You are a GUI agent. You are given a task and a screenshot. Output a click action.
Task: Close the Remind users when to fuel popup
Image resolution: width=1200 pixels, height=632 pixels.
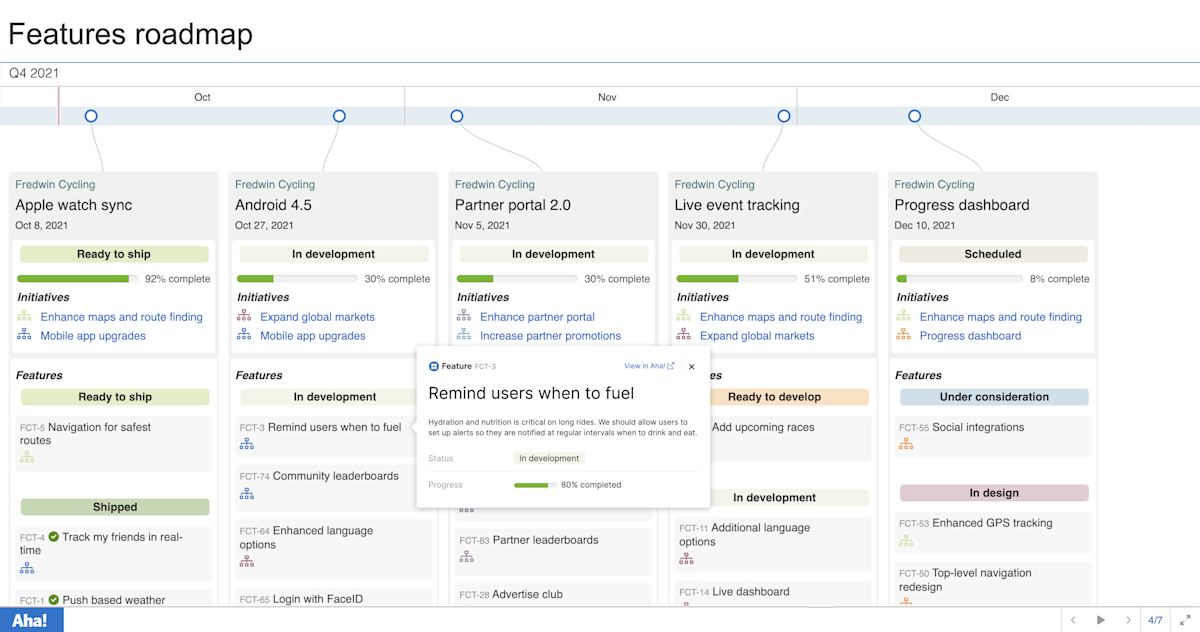pyautogui.click(x=691, y=366)
